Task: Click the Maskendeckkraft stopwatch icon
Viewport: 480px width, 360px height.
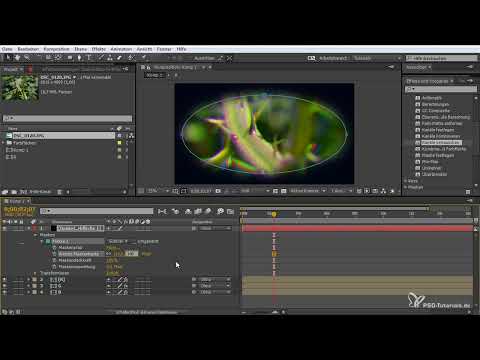Action: click(x=55, y=260)
